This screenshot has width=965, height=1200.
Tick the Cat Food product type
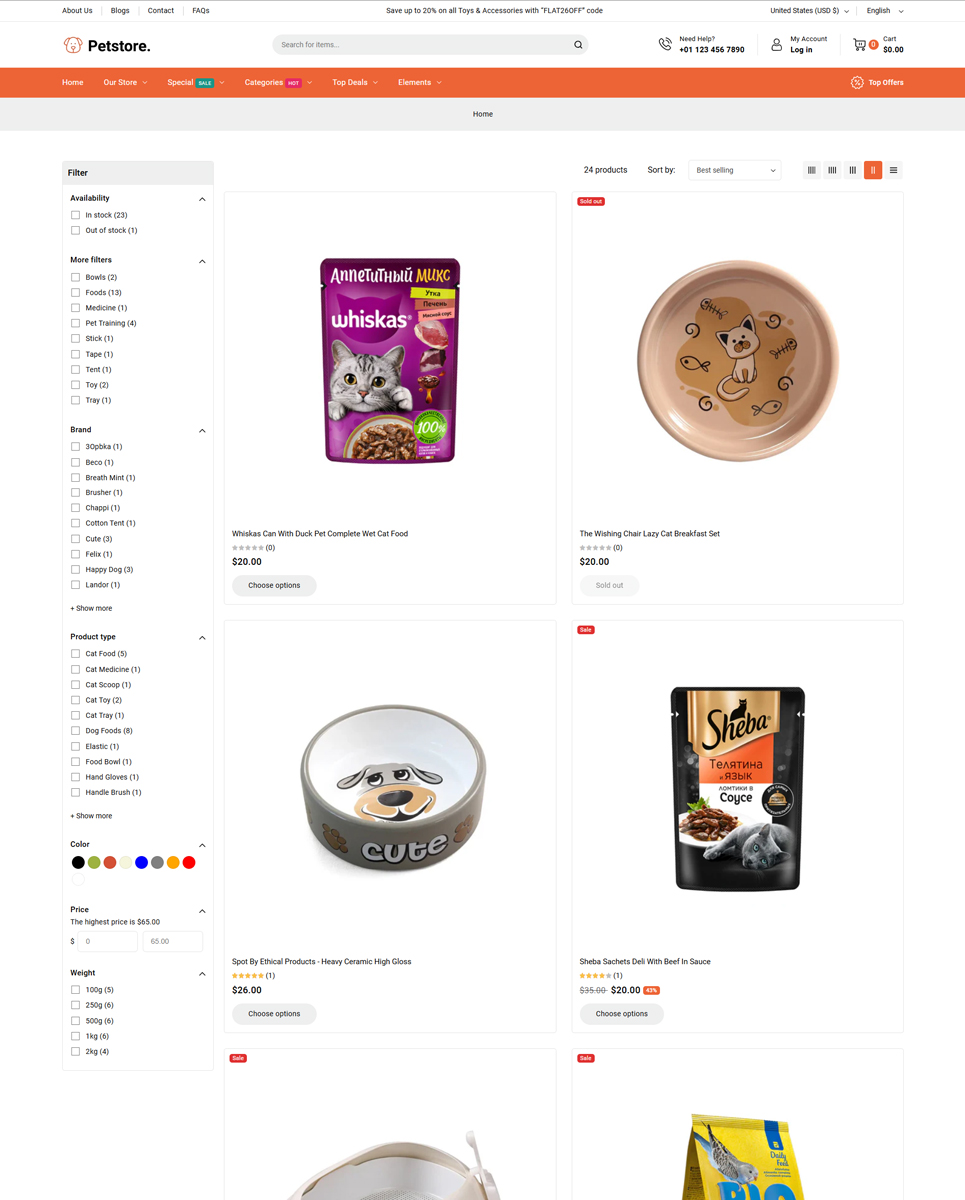click(75, 654)
